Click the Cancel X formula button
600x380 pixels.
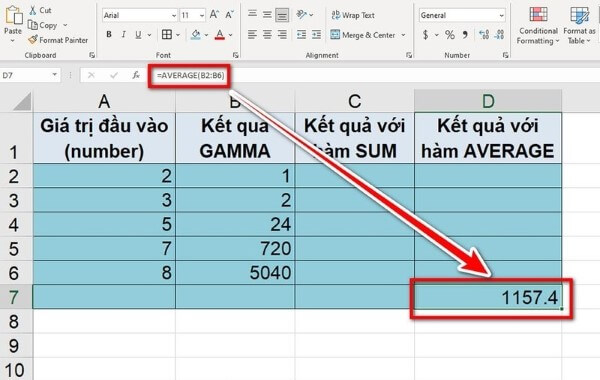coord(91,75)
